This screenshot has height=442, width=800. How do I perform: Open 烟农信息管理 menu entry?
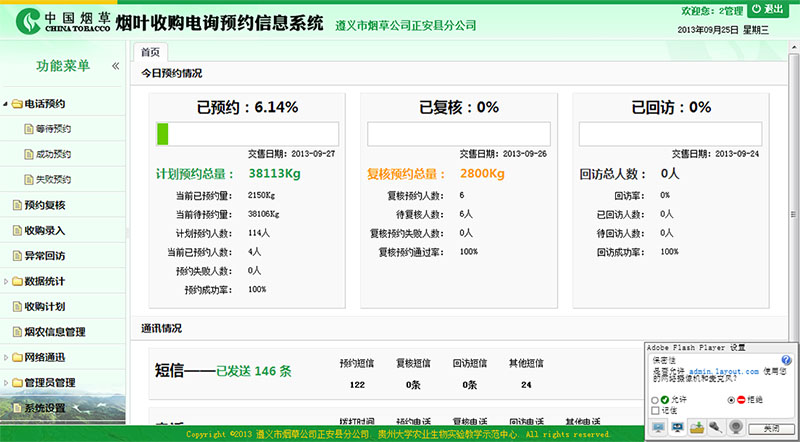click(54, 332)
